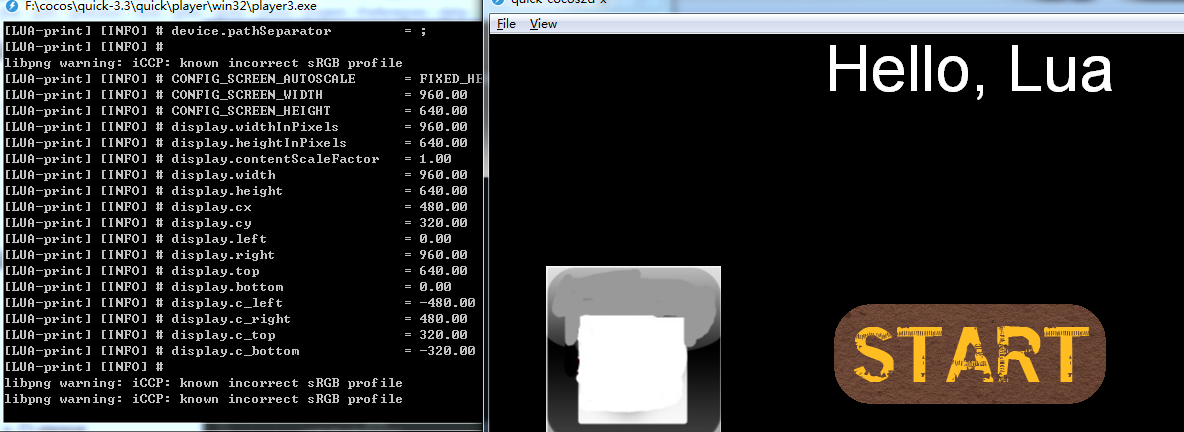
Task: Select the display.cy console line
Action: [x=236, y=223]
